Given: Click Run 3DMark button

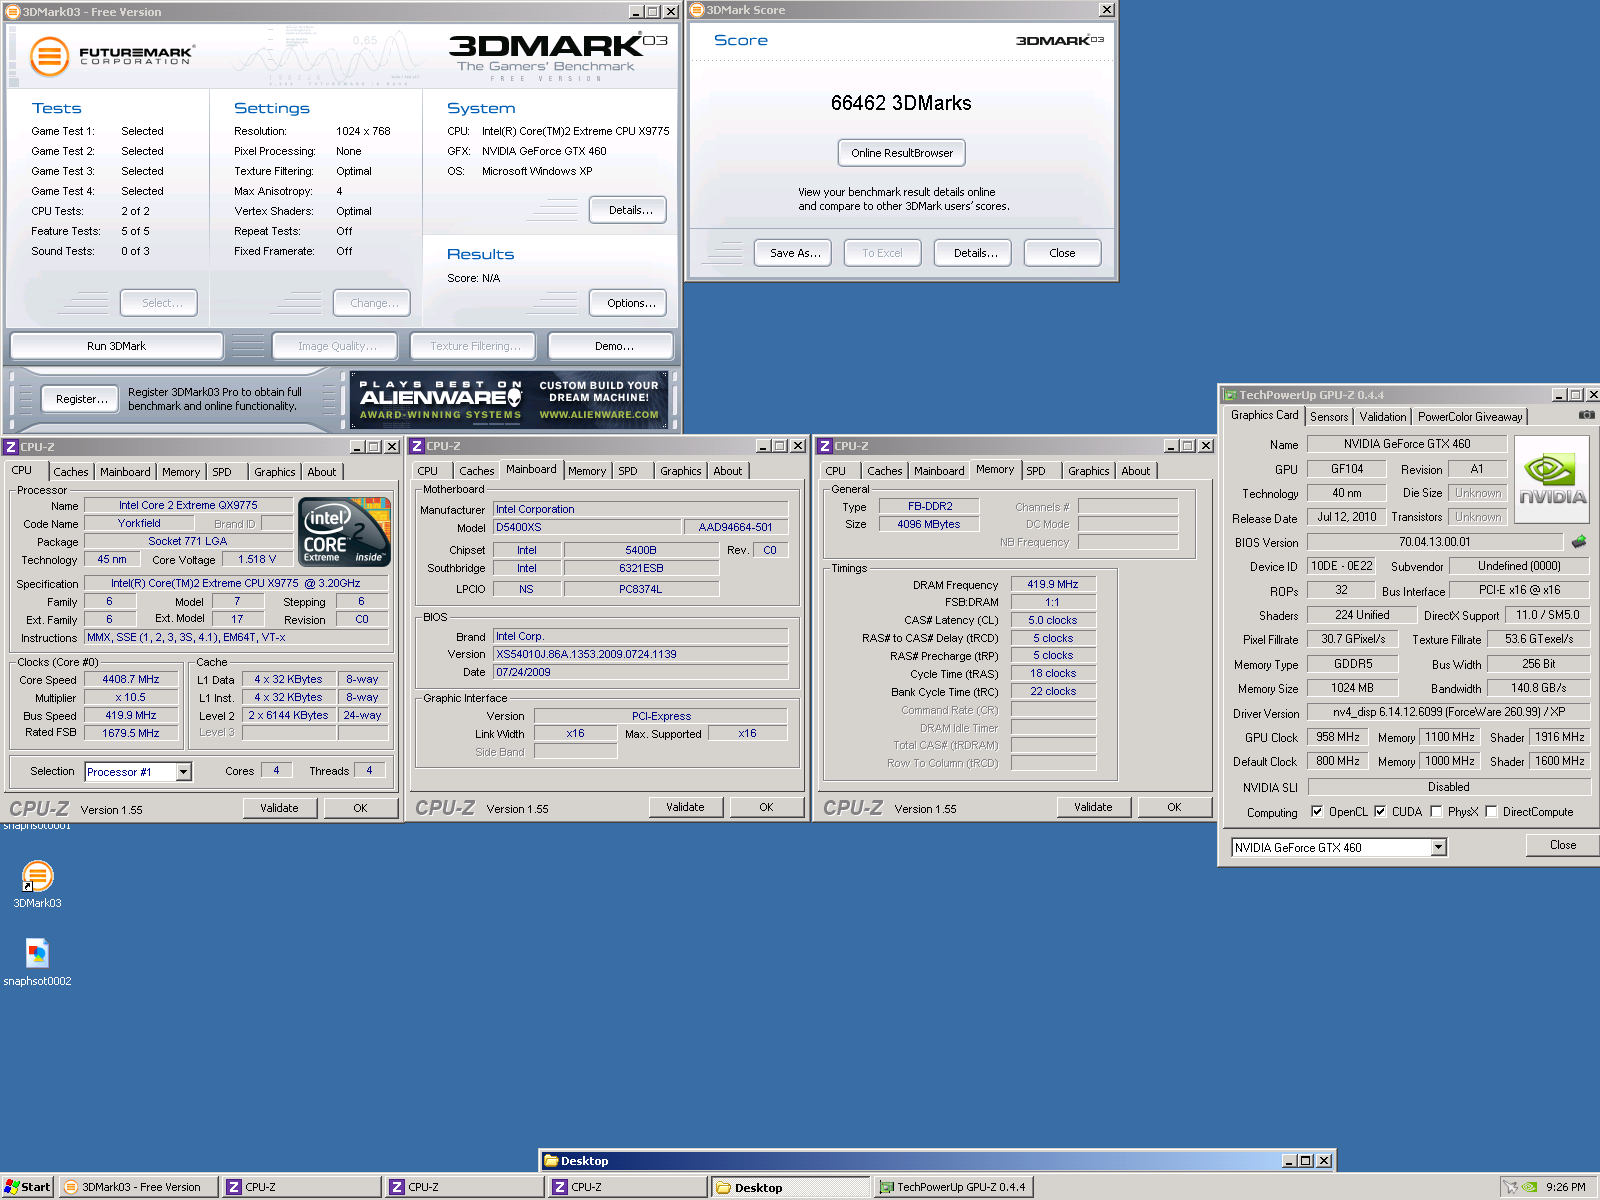Looking at the screenshot, I should [x=116, y=346].
